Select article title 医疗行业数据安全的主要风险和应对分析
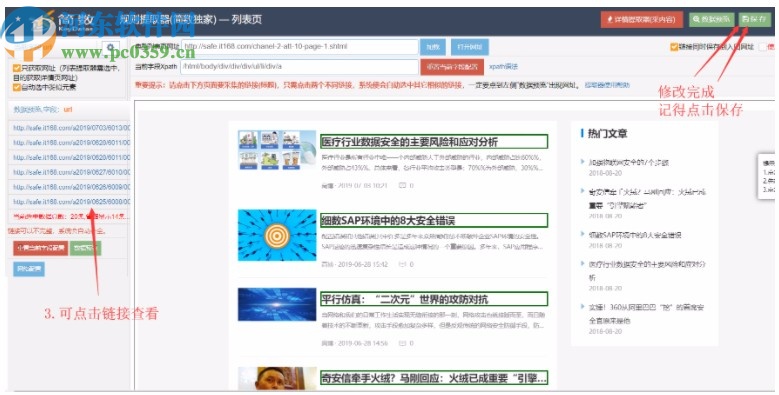 tap(434, 142)
